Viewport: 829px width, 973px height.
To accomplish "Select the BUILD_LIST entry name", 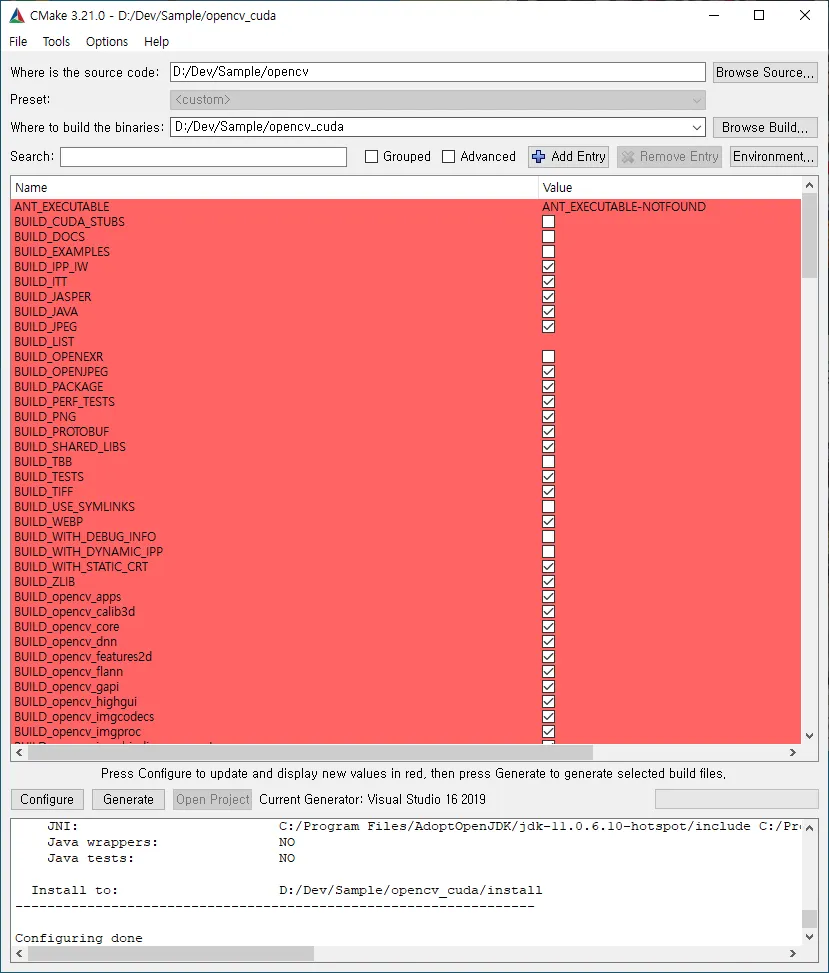I will click(x=44, y=342).
